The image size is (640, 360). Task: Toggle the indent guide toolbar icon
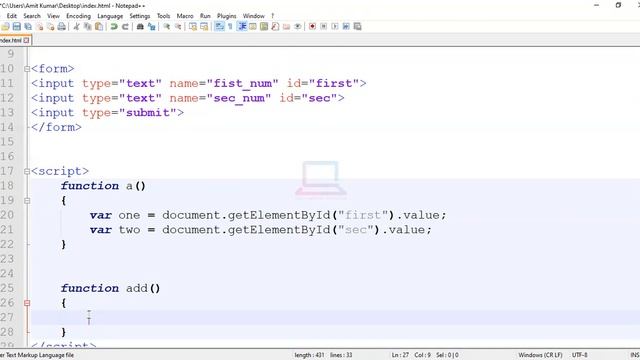point(242,27)
